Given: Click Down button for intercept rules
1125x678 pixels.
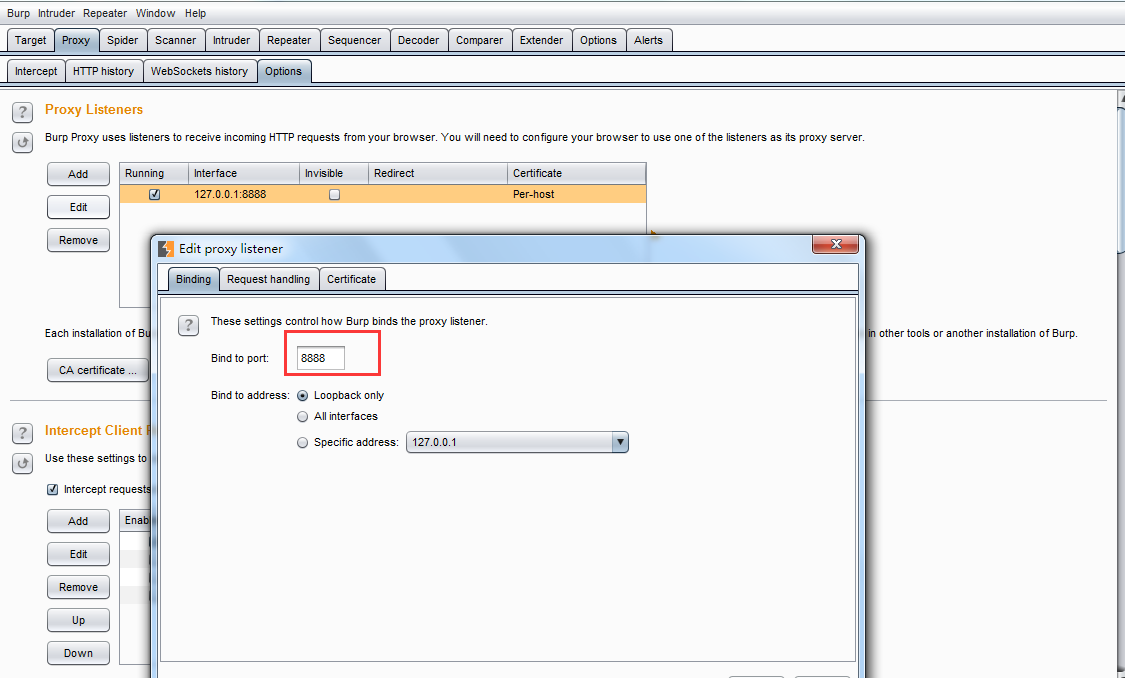Looking at the screenshot, I should 78,654.
